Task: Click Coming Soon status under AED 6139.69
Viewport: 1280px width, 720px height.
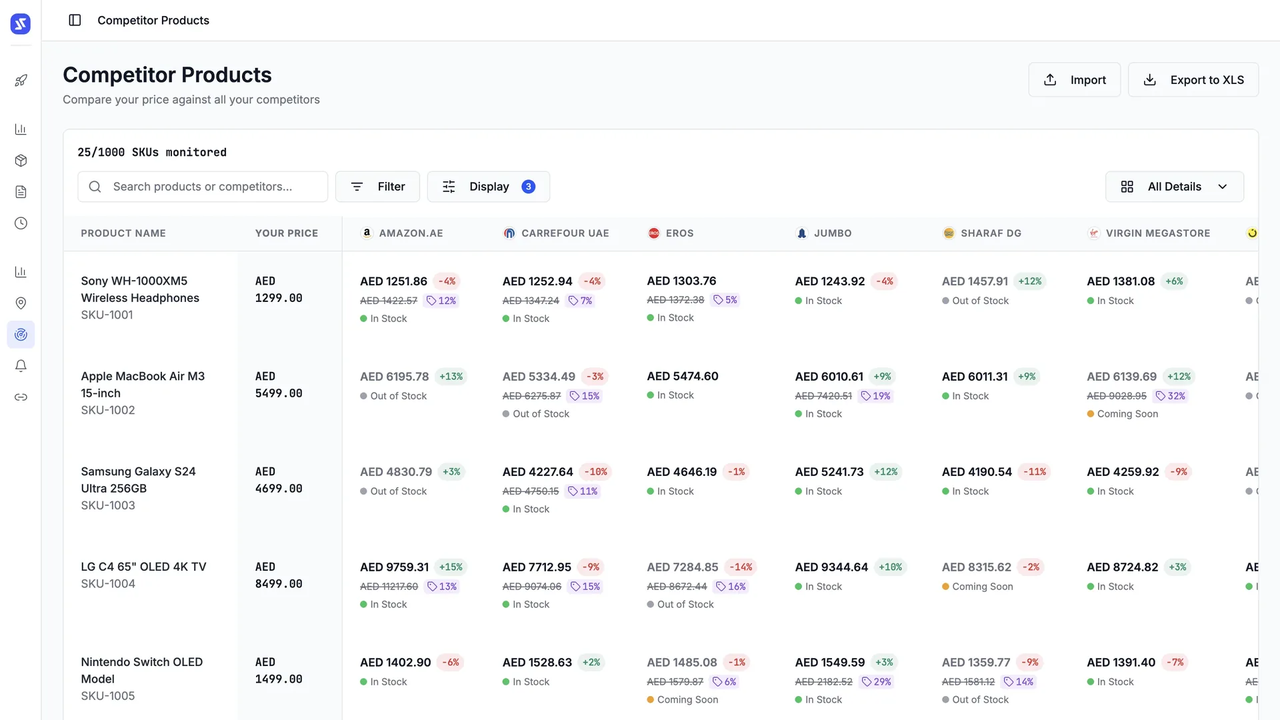Action: pyautogui.click(x=1122, y=414)
